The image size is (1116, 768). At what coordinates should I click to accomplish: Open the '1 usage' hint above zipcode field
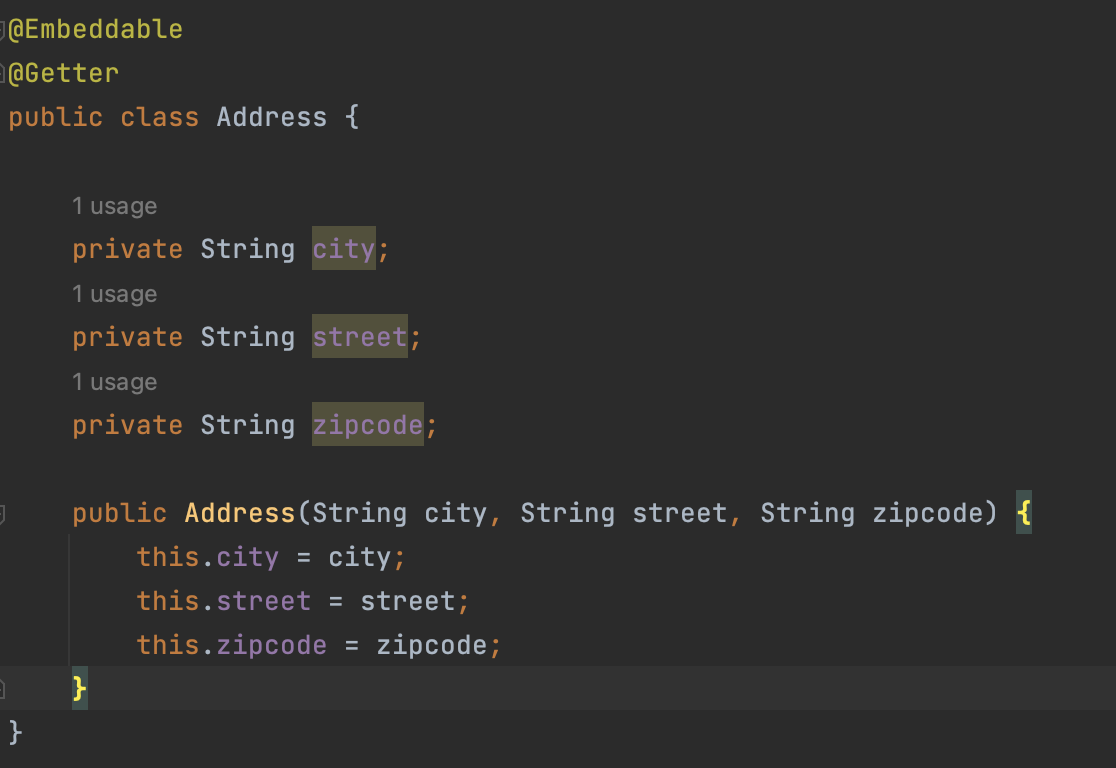[115, 382]
